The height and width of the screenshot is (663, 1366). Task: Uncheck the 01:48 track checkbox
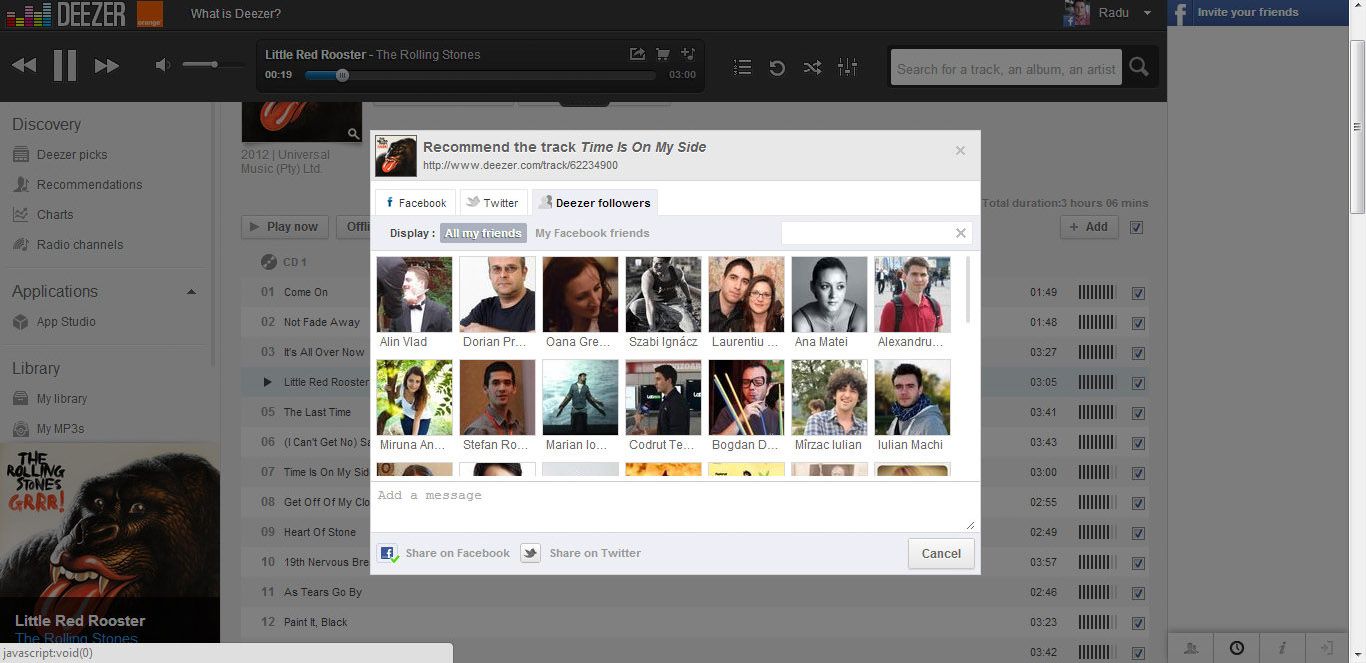[x=1138, y=323]
